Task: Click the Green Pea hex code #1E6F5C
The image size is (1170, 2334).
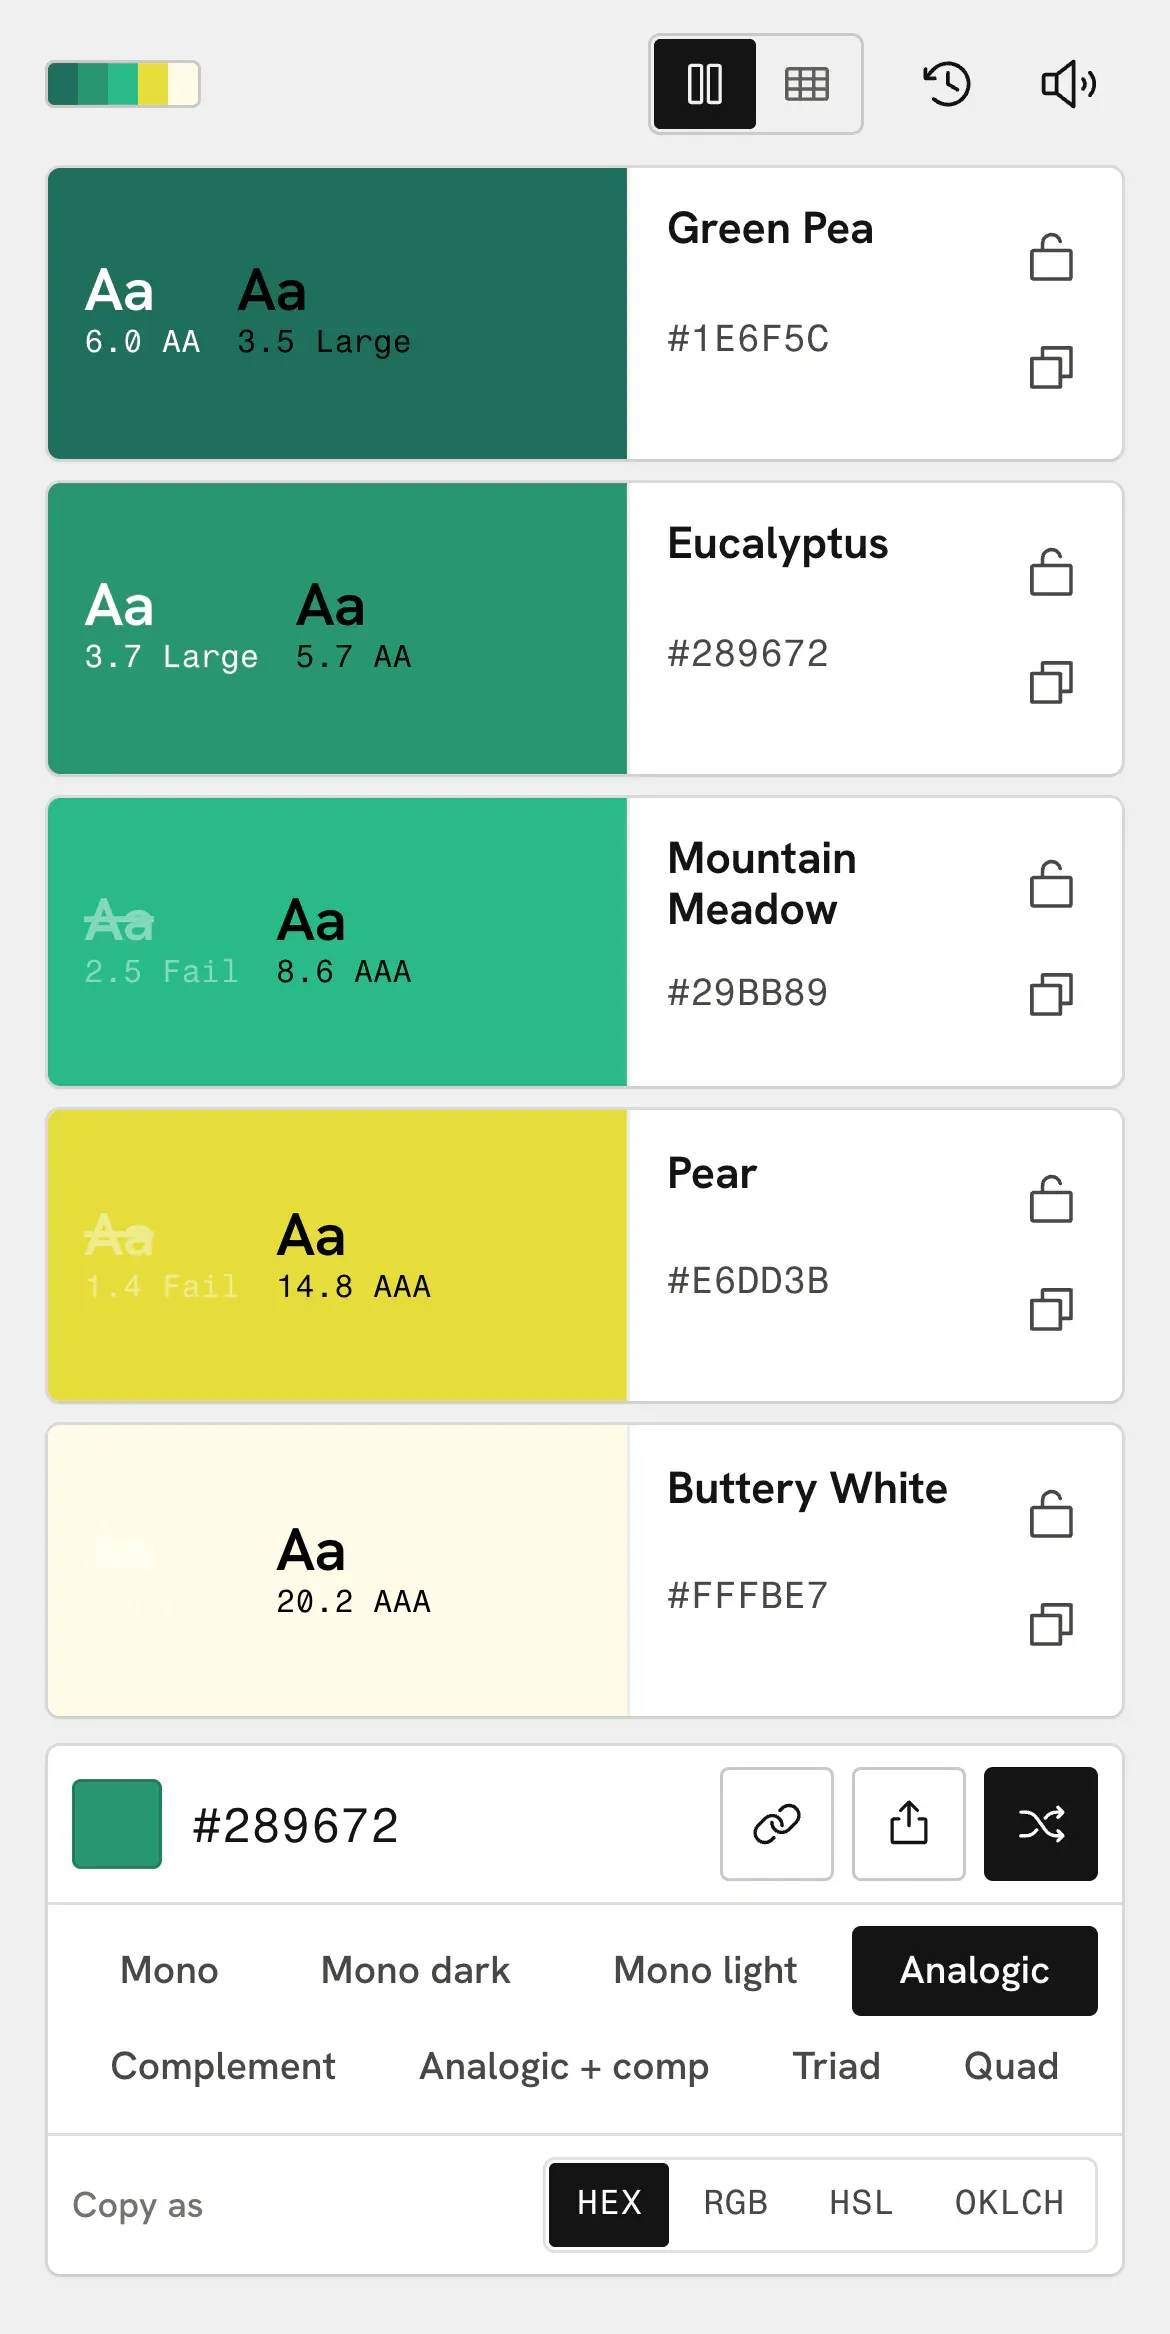Action: point(748,340)
